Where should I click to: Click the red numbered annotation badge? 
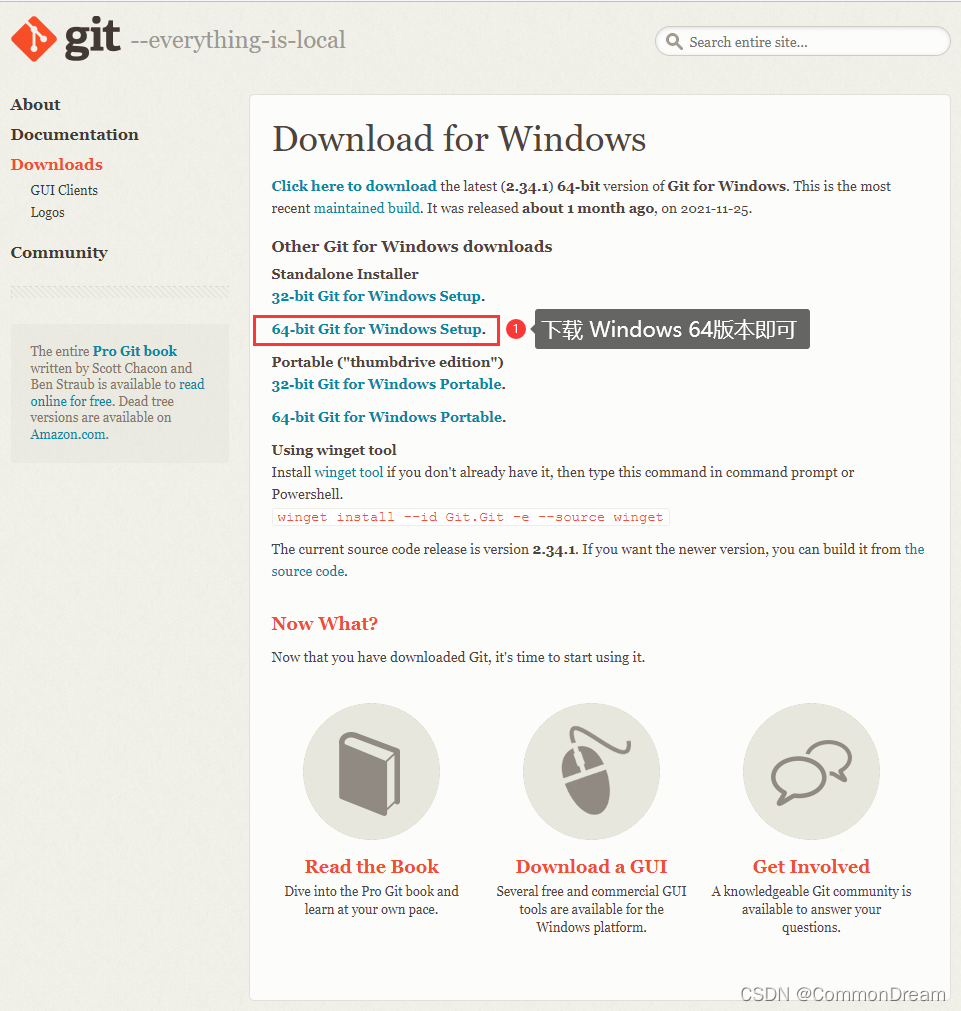(516, 329)
